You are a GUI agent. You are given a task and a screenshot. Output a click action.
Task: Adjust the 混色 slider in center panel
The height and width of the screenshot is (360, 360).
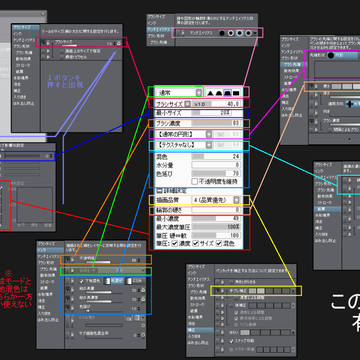pyautogui.click(x=216, y=156)
